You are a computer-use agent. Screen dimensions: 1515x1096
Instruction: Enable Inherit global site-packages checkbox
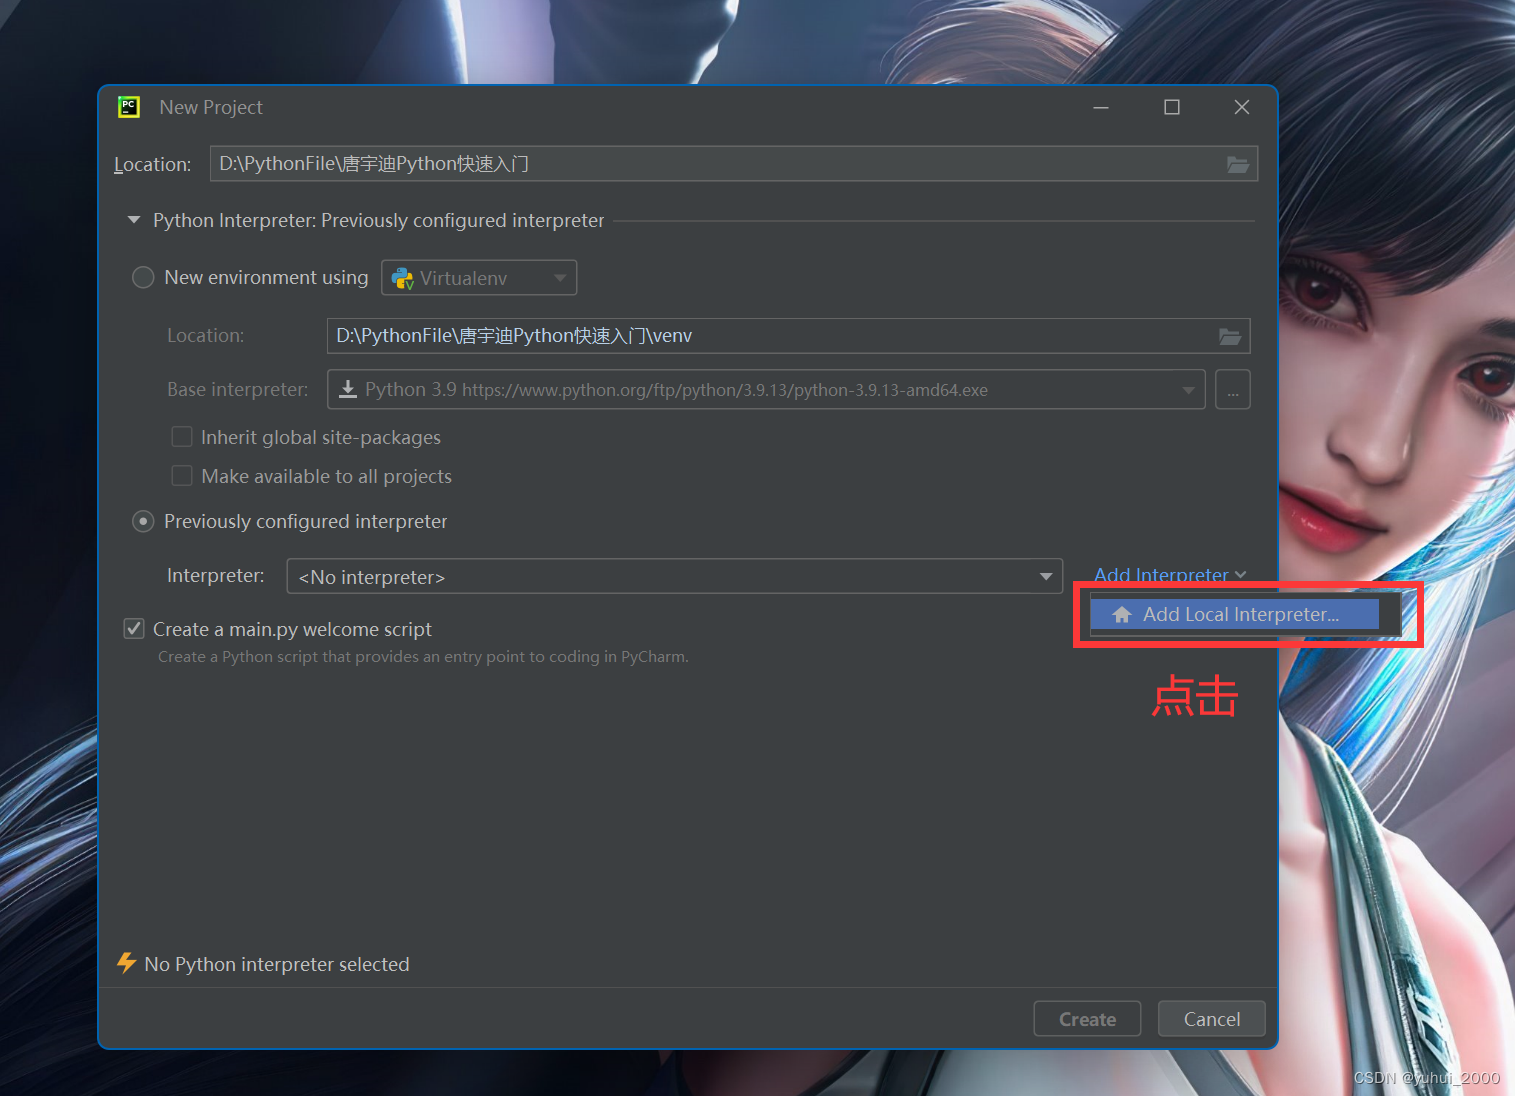point(182,437)
